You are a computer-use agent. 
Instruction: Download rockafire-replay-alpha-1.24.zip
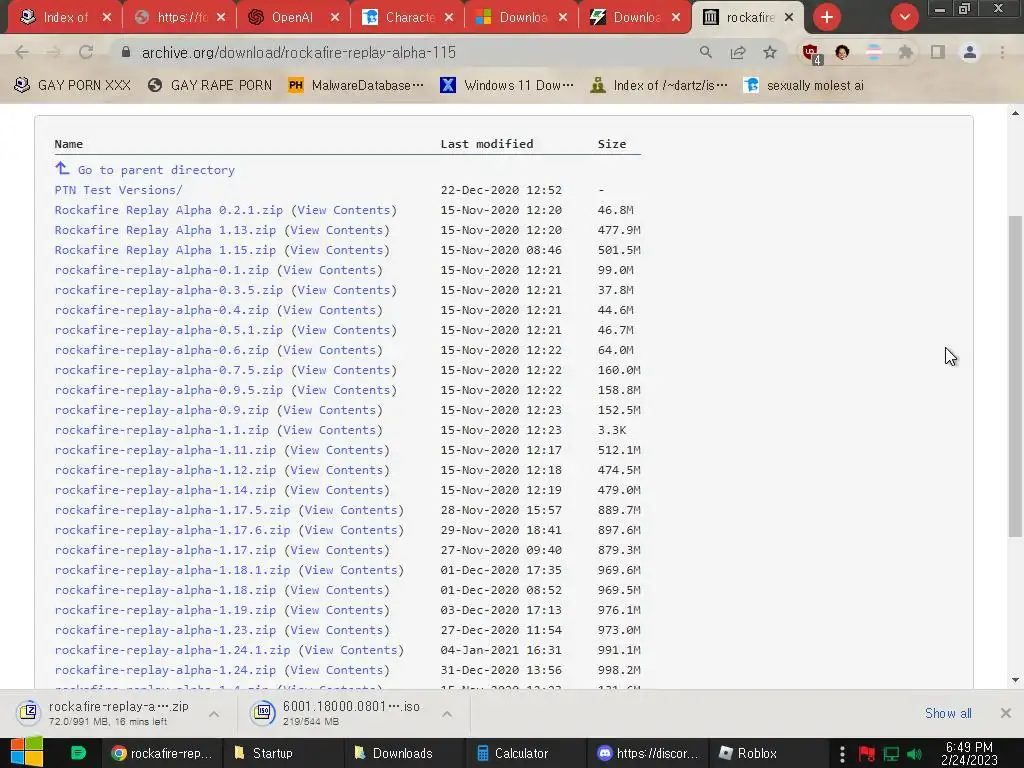pos(165,670)
